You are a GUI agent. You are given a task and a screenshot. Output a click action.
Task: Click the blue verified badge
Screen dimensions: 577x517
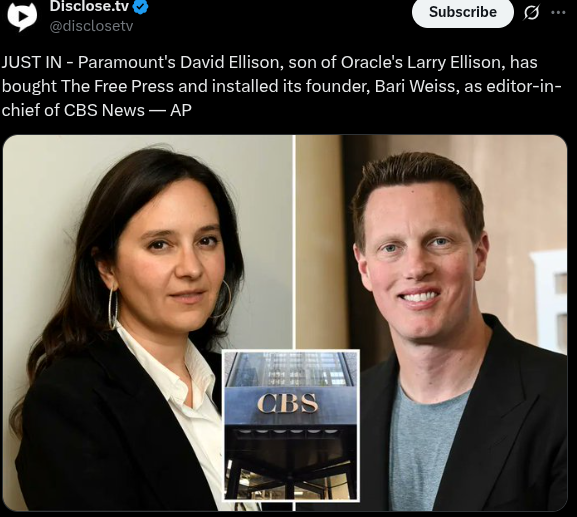140,7
